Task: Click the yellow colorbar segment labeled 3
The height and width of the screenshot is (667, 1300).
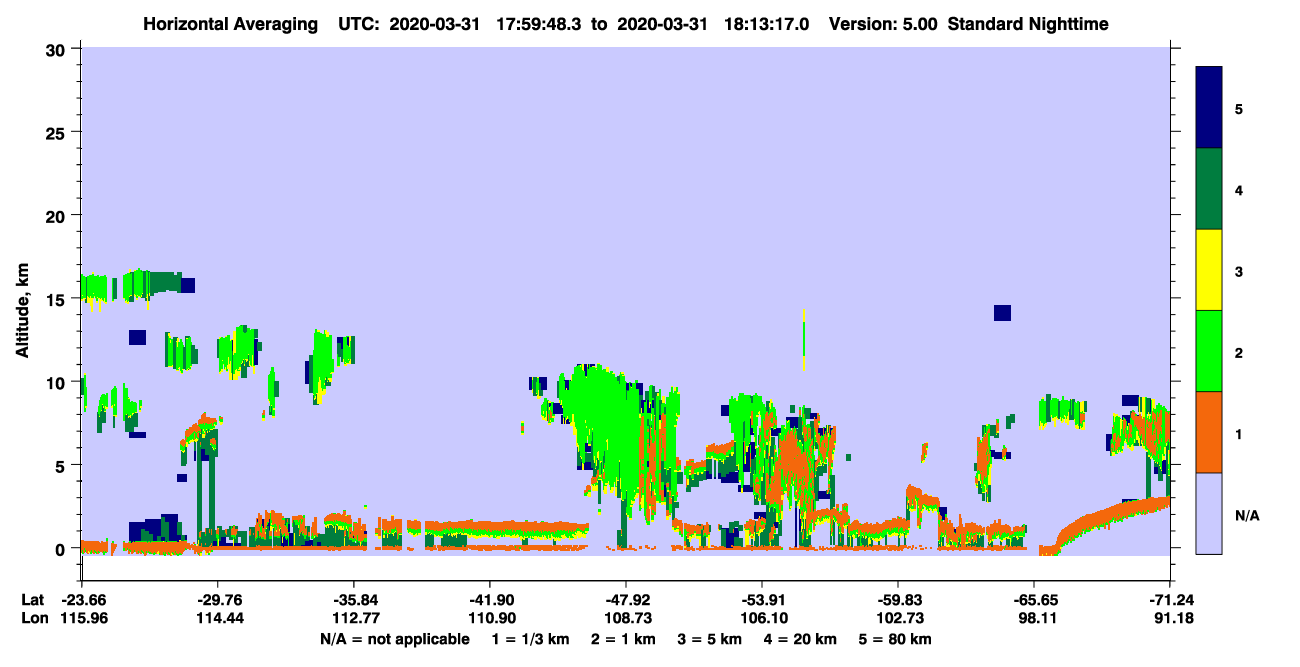Action: (1209, 270)
